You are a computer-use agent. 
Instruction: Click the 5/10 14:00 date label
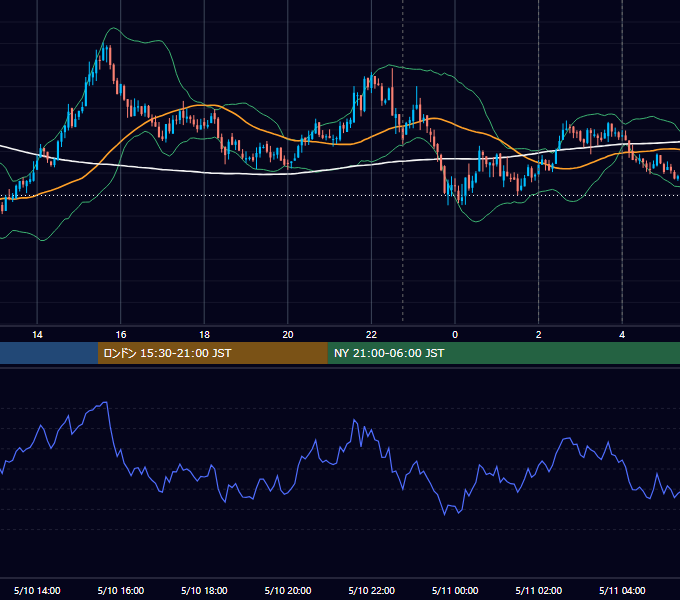[x=37, y=590]
